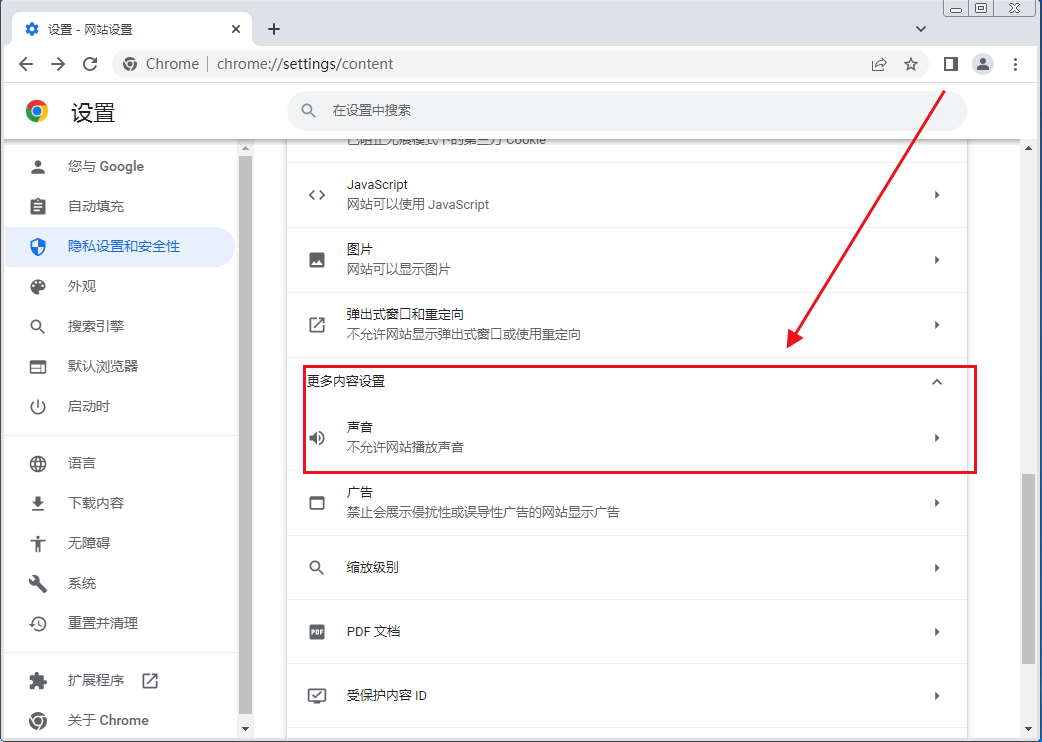This screenshot has height=742, width=1042.
Task: Open JavaScript site settings arrow
Action: 937,195
